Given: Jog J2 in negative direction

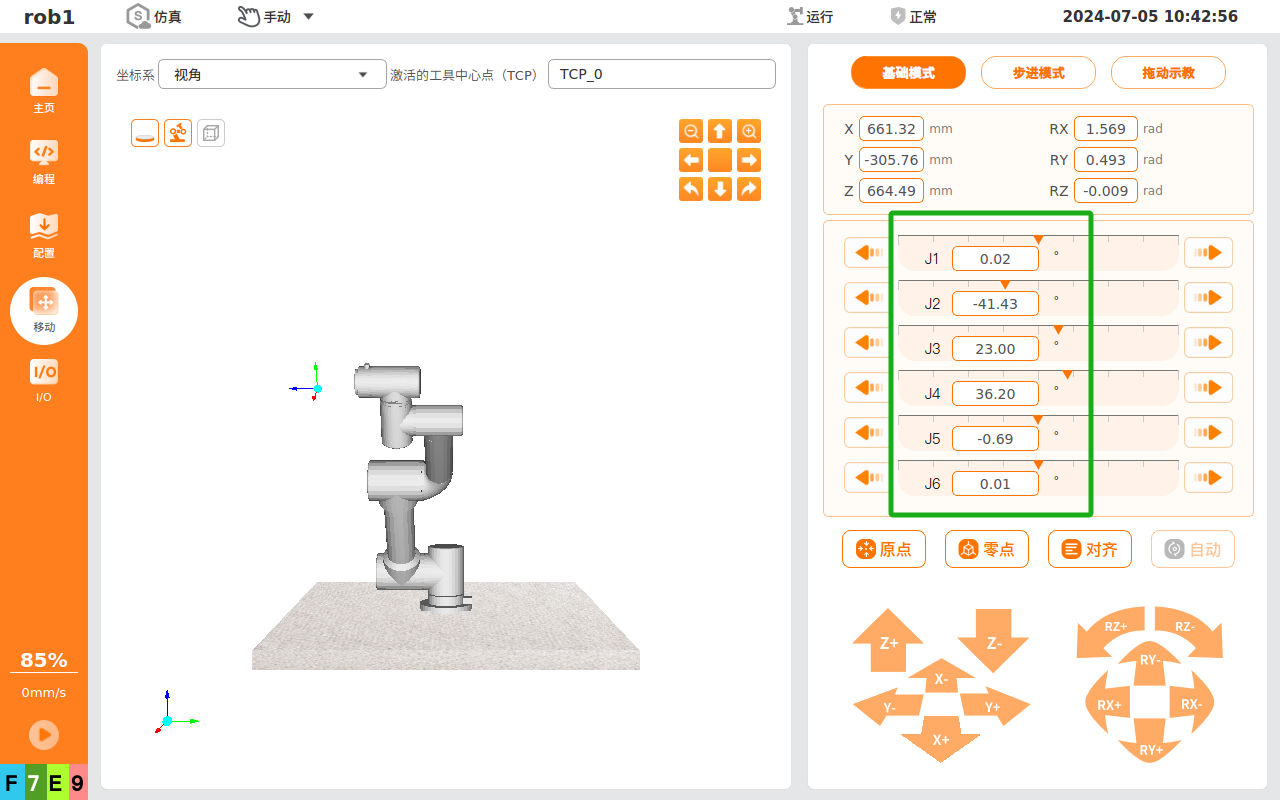Looking at the screenshot, I should pos(868,298).
